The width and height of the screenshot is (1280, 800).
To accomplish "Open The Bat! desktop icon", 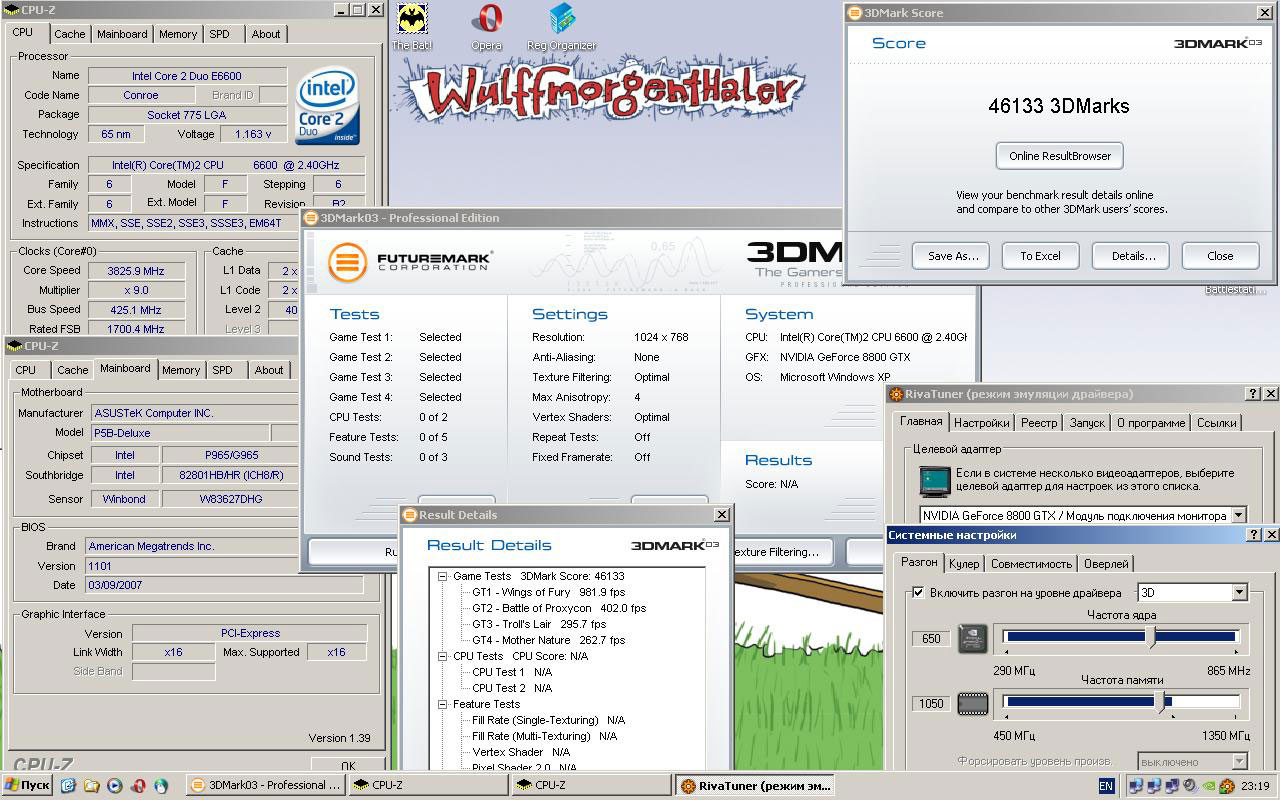I will [411, 19].
